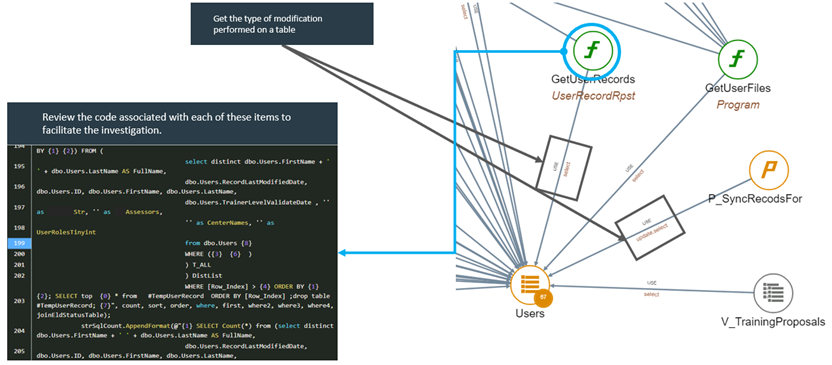
Task: Click line number 196 in code viewer
Action: click(x=19, y=187)
